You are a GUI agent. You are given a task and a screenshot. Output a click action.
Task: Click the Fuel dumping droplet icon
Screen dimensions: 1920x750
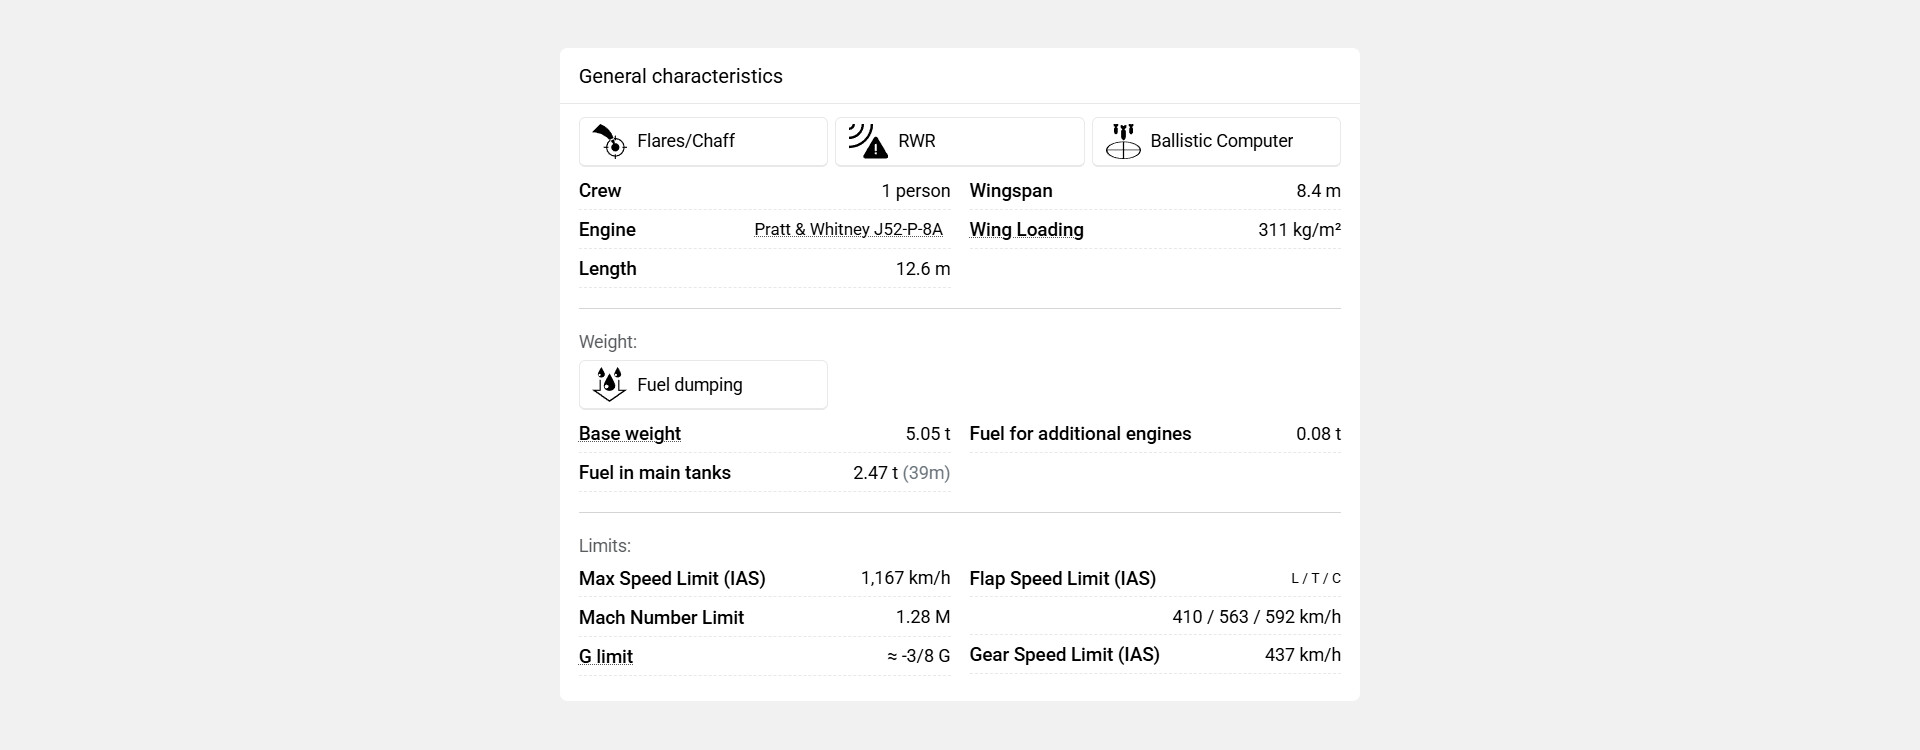click(609, 385)
